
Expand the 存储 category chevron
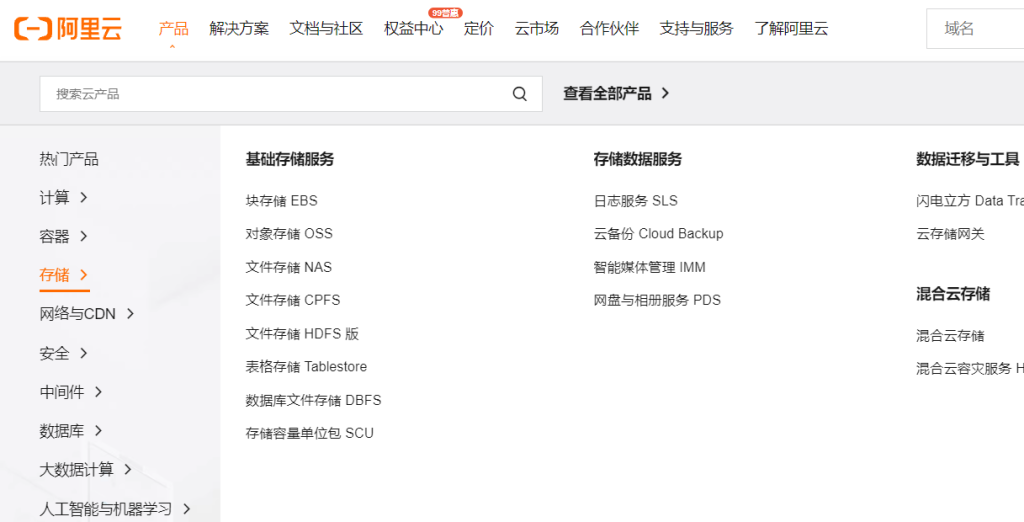[84, 275]
